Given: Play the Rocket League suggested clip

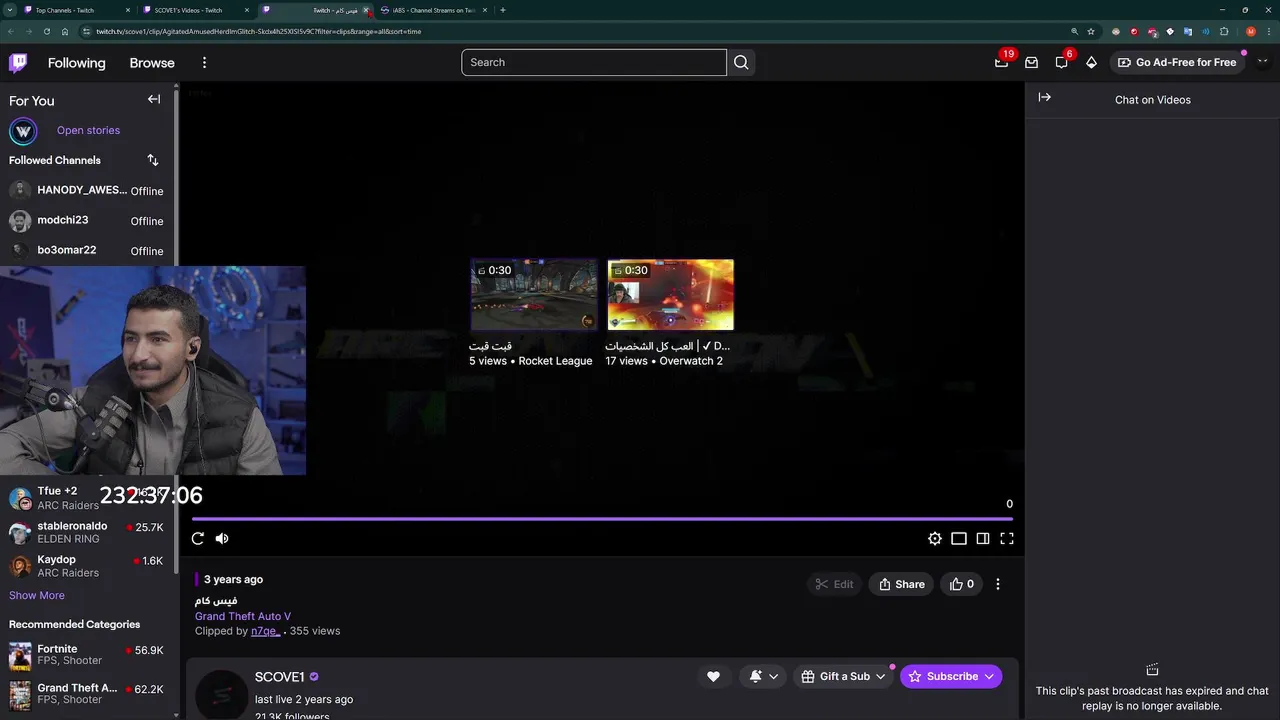Looking at the screenshot, I should 534,295.
